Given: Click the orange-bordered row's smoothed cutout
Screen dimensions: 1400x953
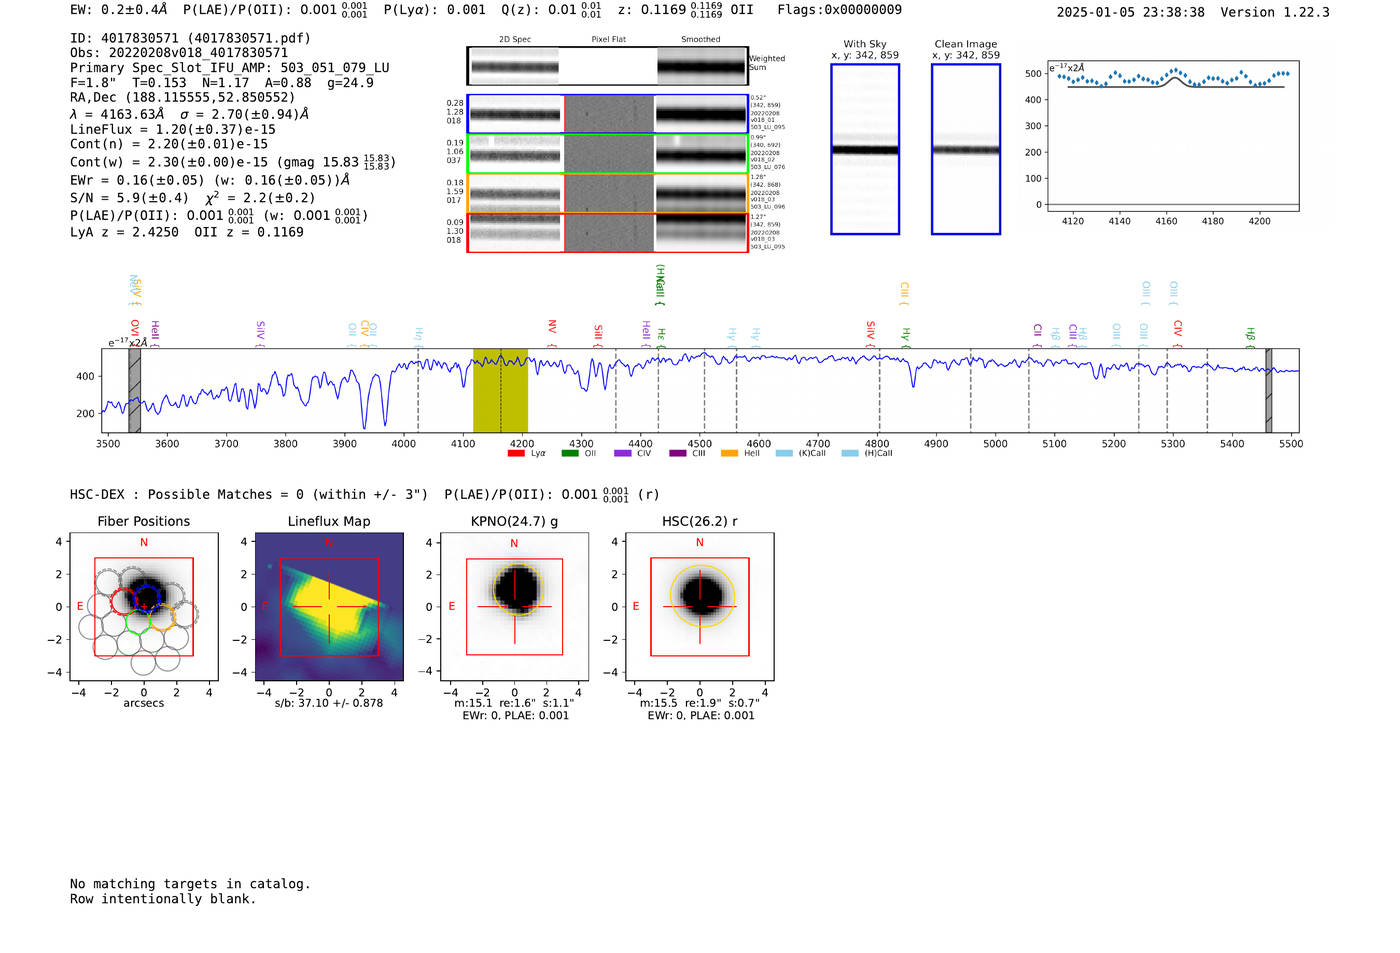Looking at the screenshot, I should coord(701,193).
